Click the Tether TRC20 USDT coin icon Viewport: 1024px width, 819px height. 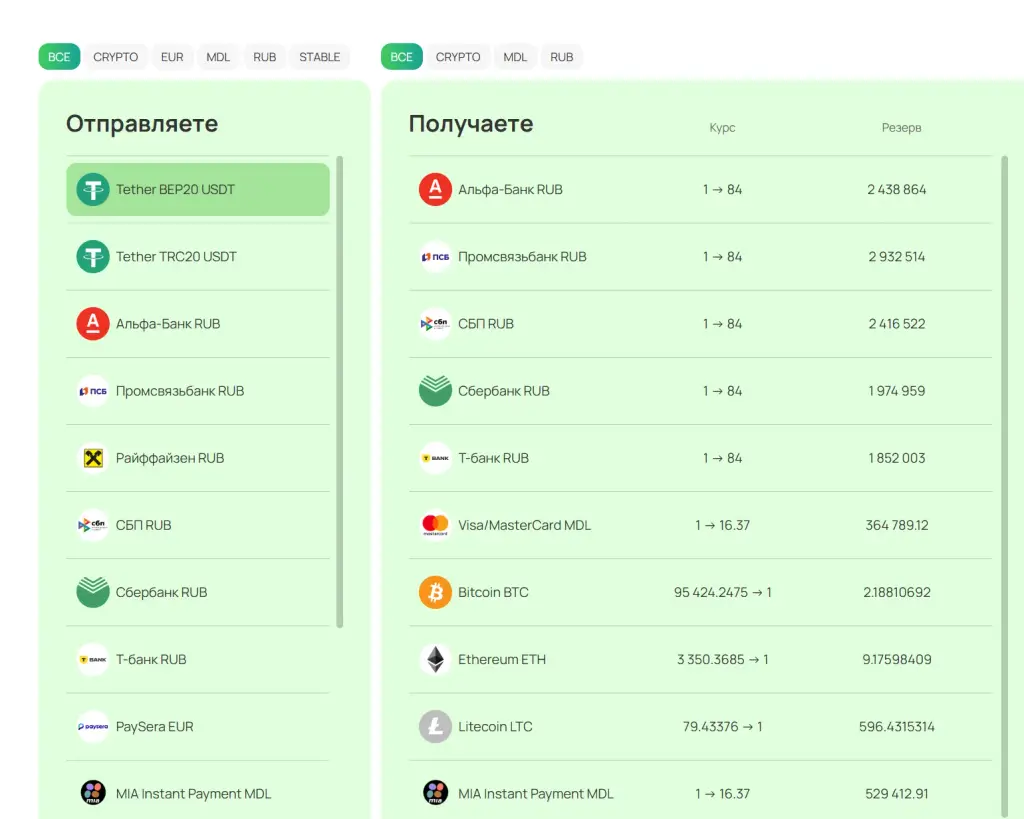tap(93, 257)
